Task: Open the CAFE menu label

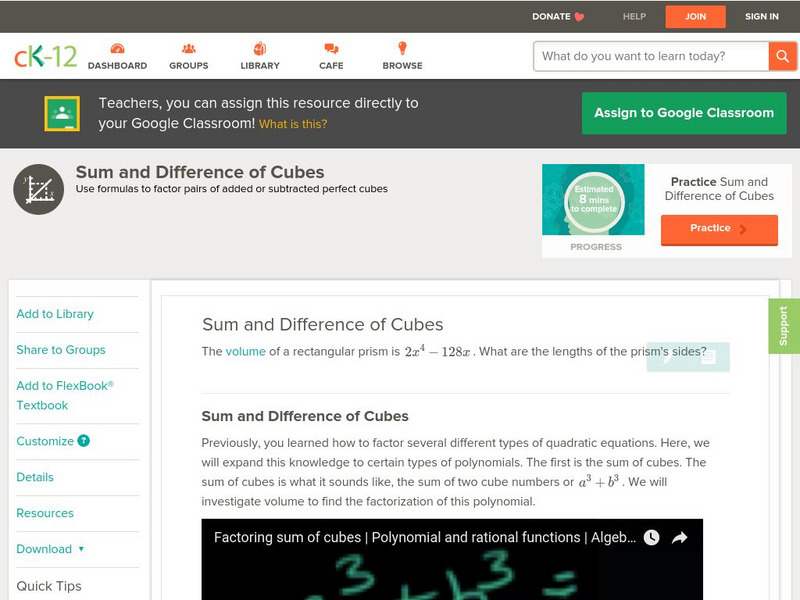Action: [x=331, y=66]
